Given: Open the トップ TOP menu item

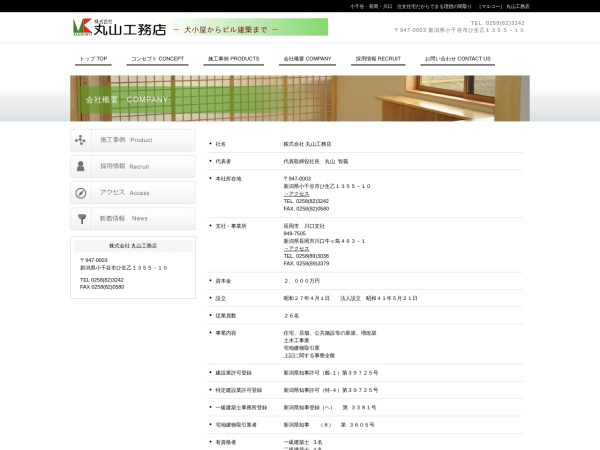Looking at the screenshot, I should coord(93,59).
